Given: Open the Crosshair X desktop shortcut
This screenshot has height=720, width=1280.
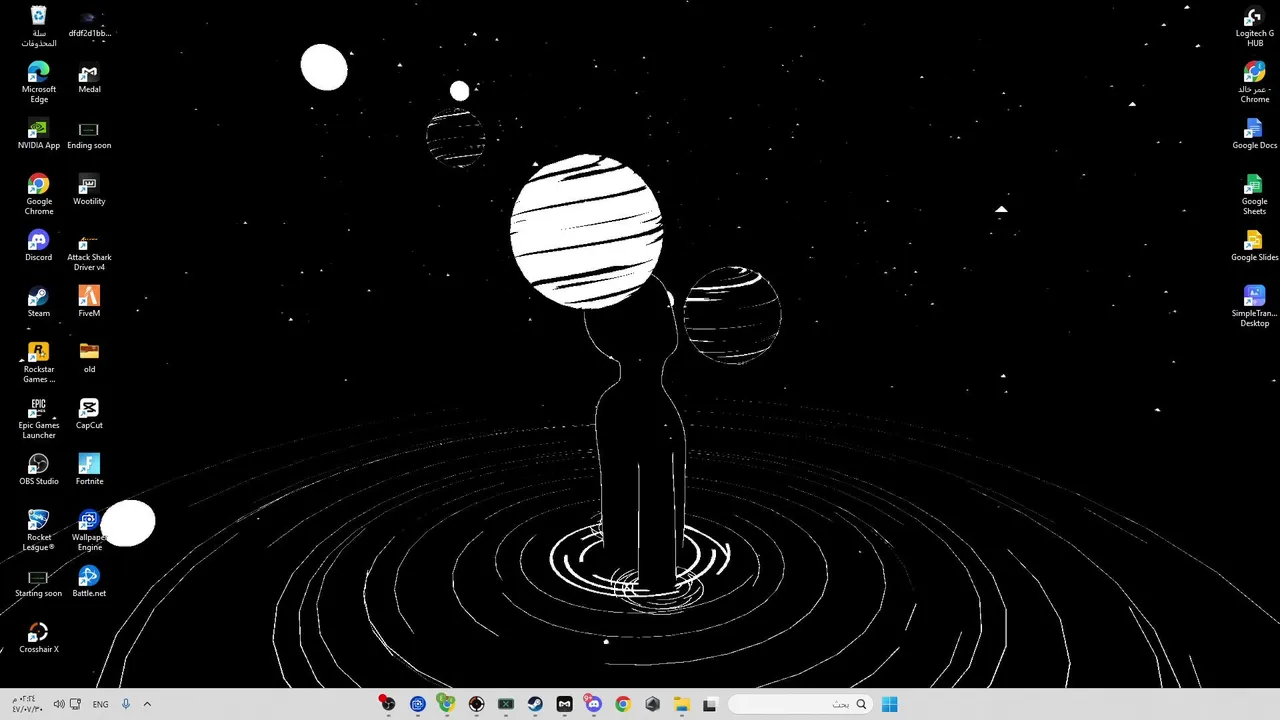Looking at the screenshot, I should point(38,640).
